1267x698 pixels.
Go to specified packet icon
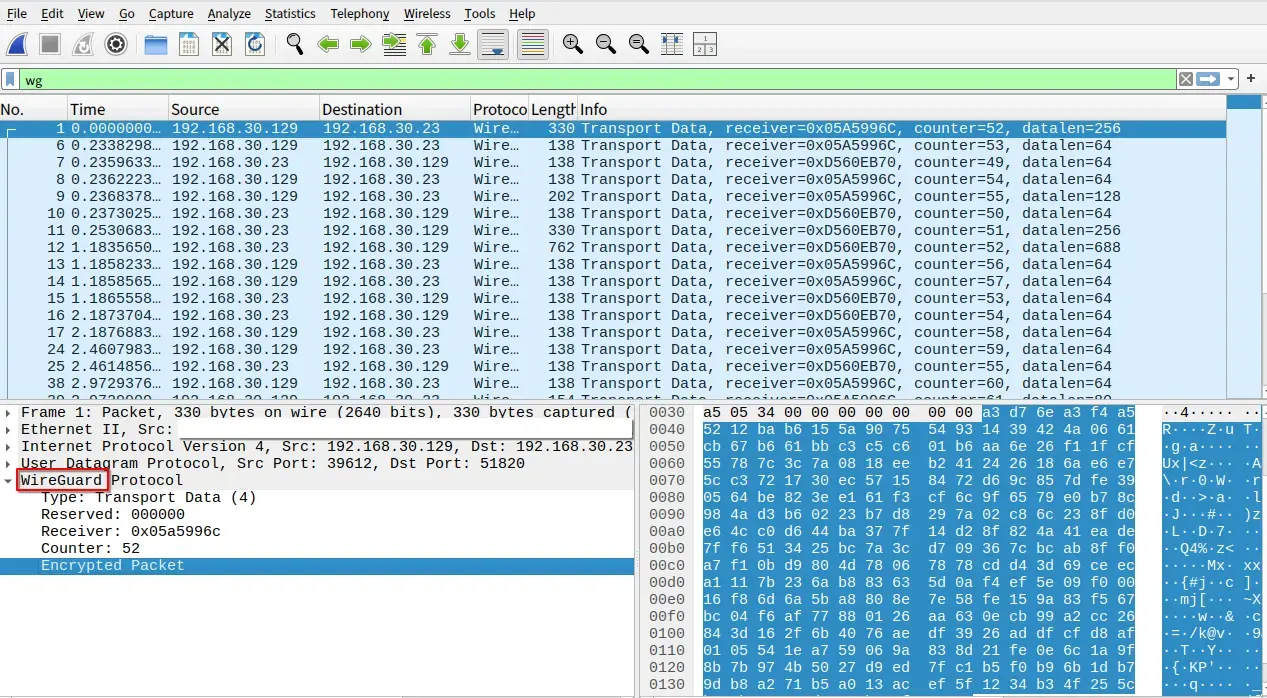coord(394,44)
